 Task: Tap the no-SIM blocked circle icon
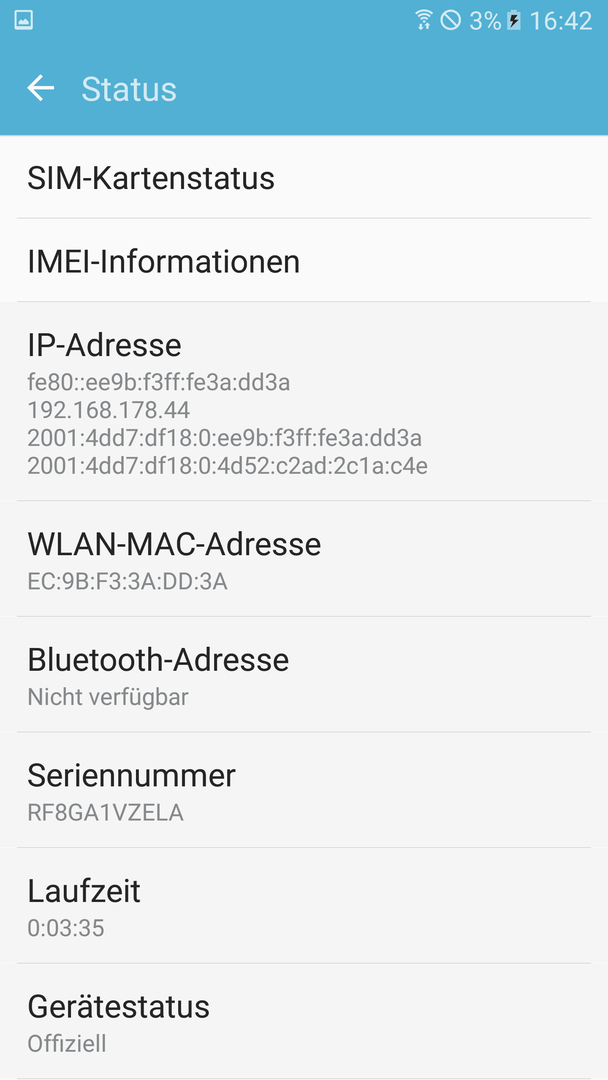(x=450, y=21)
